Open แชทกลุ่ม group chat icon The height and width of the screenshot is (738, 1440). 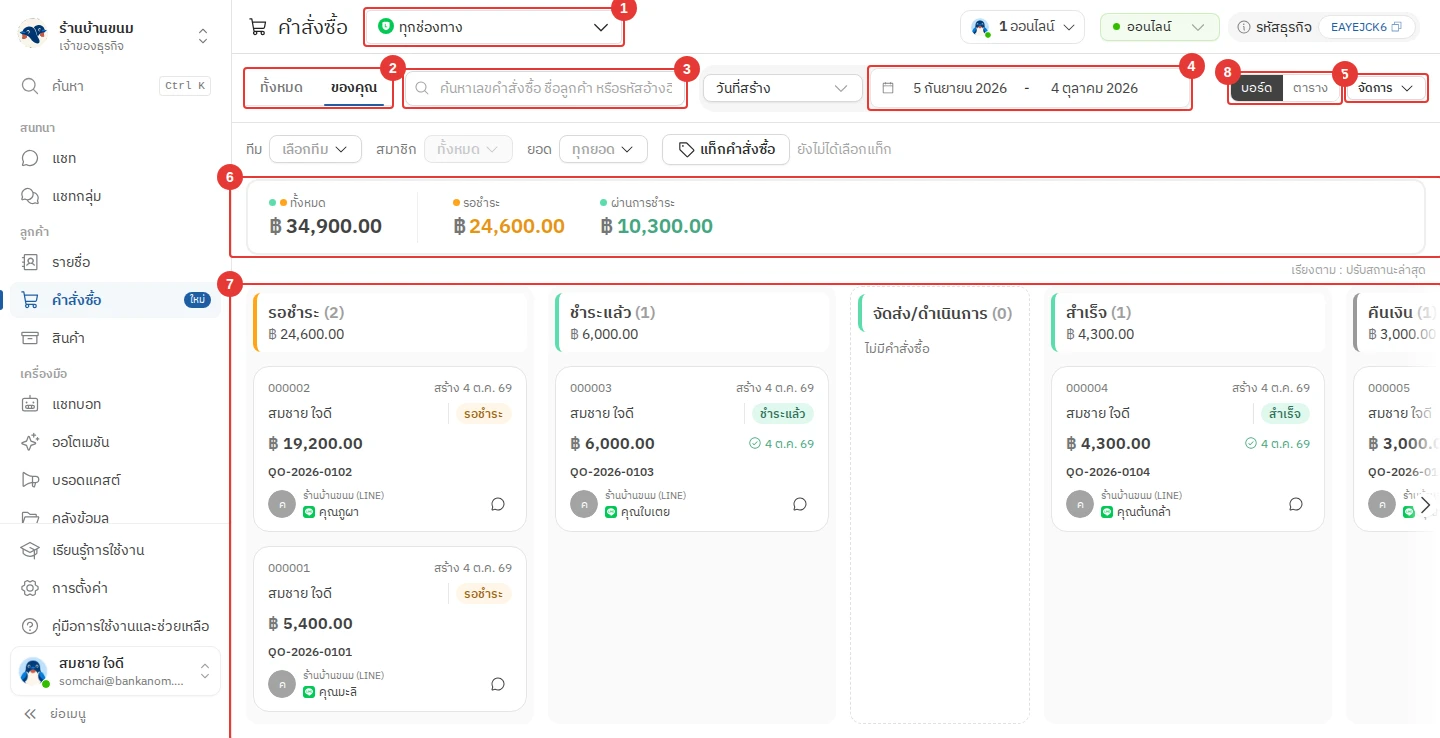[30, 196]
